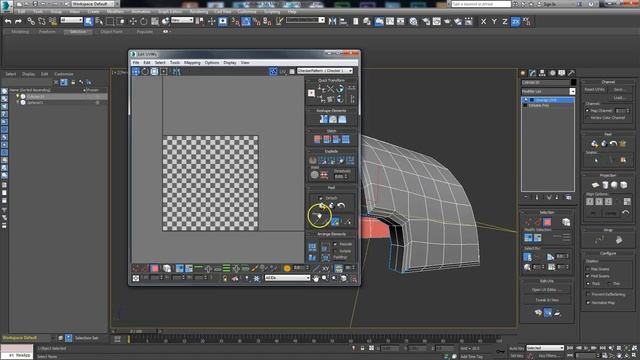Click Straighten Selection in Reshape Elements
640x360 pixels.
(x=324, y=119)
